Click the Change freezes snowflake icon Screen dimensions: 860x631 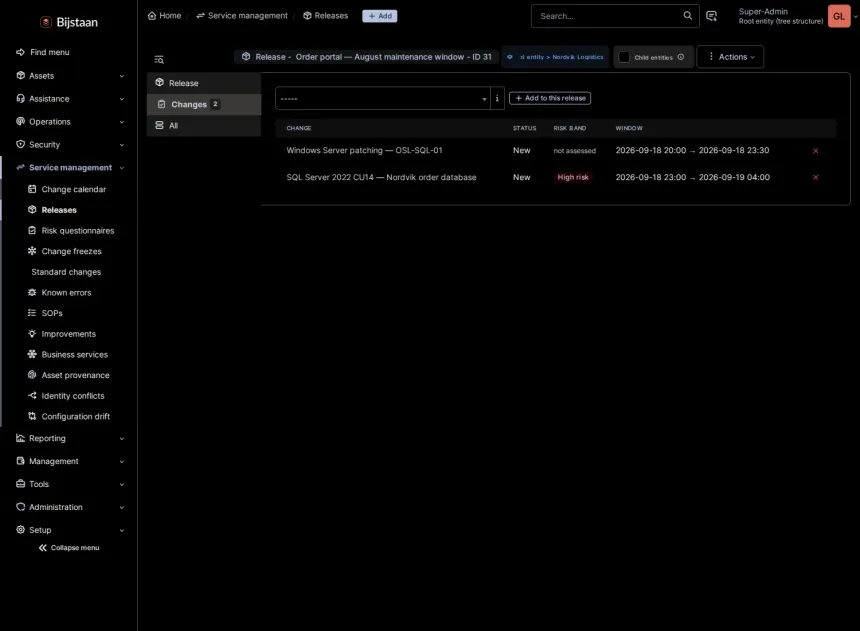point(32,251)
